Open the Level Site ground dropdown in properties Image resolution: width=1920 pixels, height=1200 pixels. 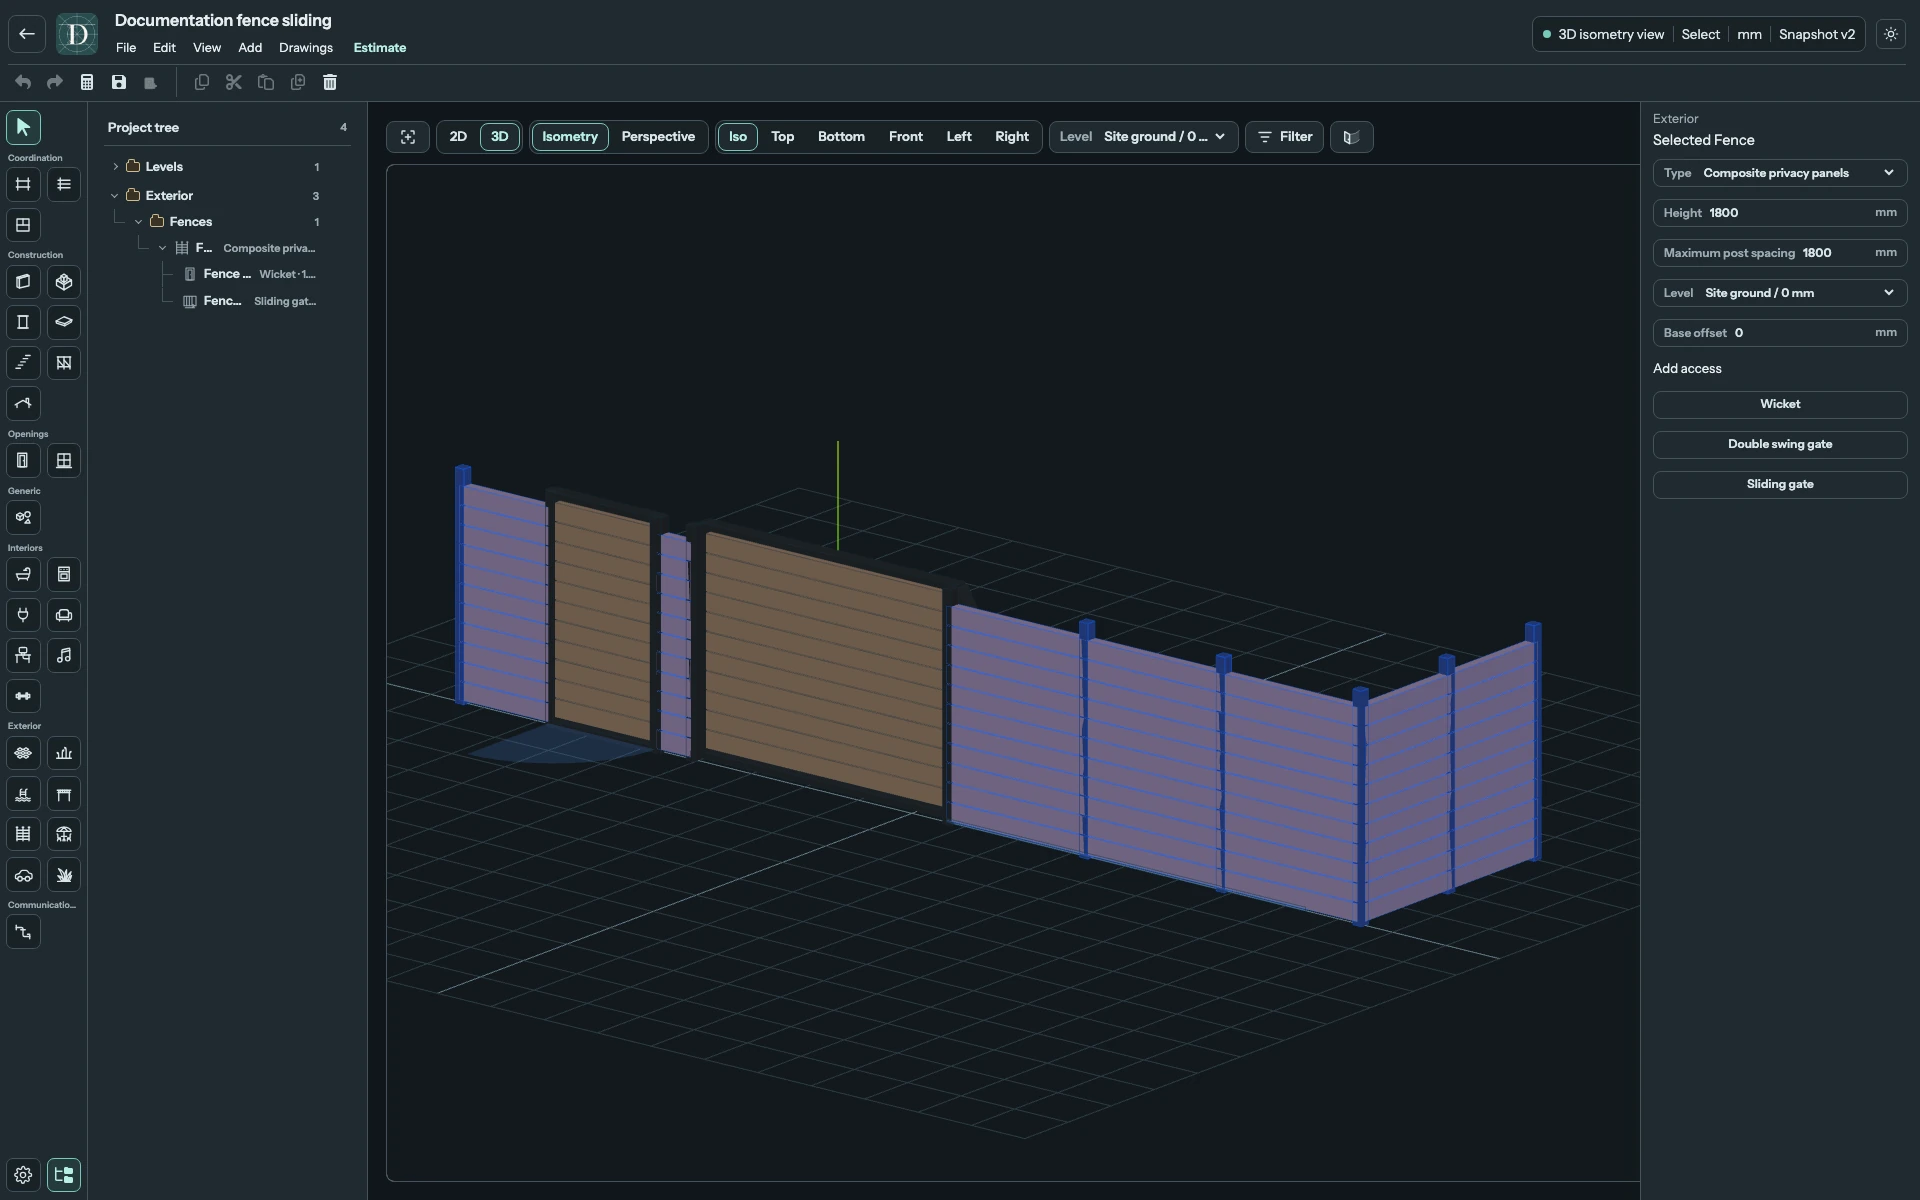coord(1780,293)
